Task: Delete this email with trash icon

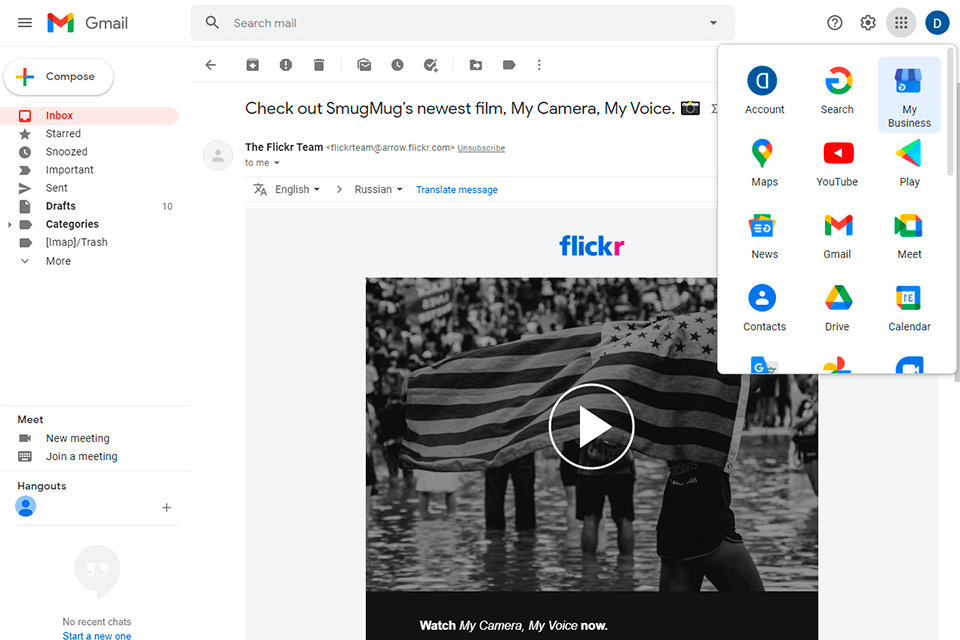Action: tap(318, 65)
